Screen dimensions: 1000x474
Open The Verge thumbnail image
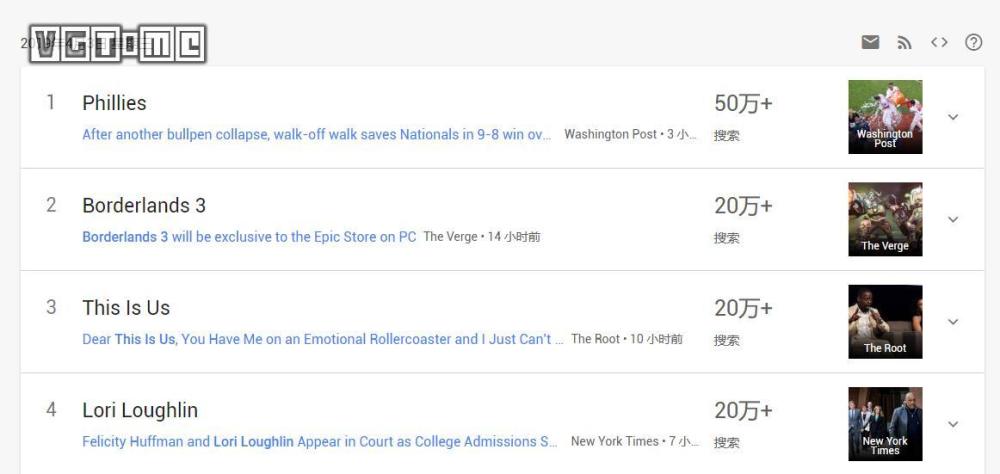click(885, 219)
